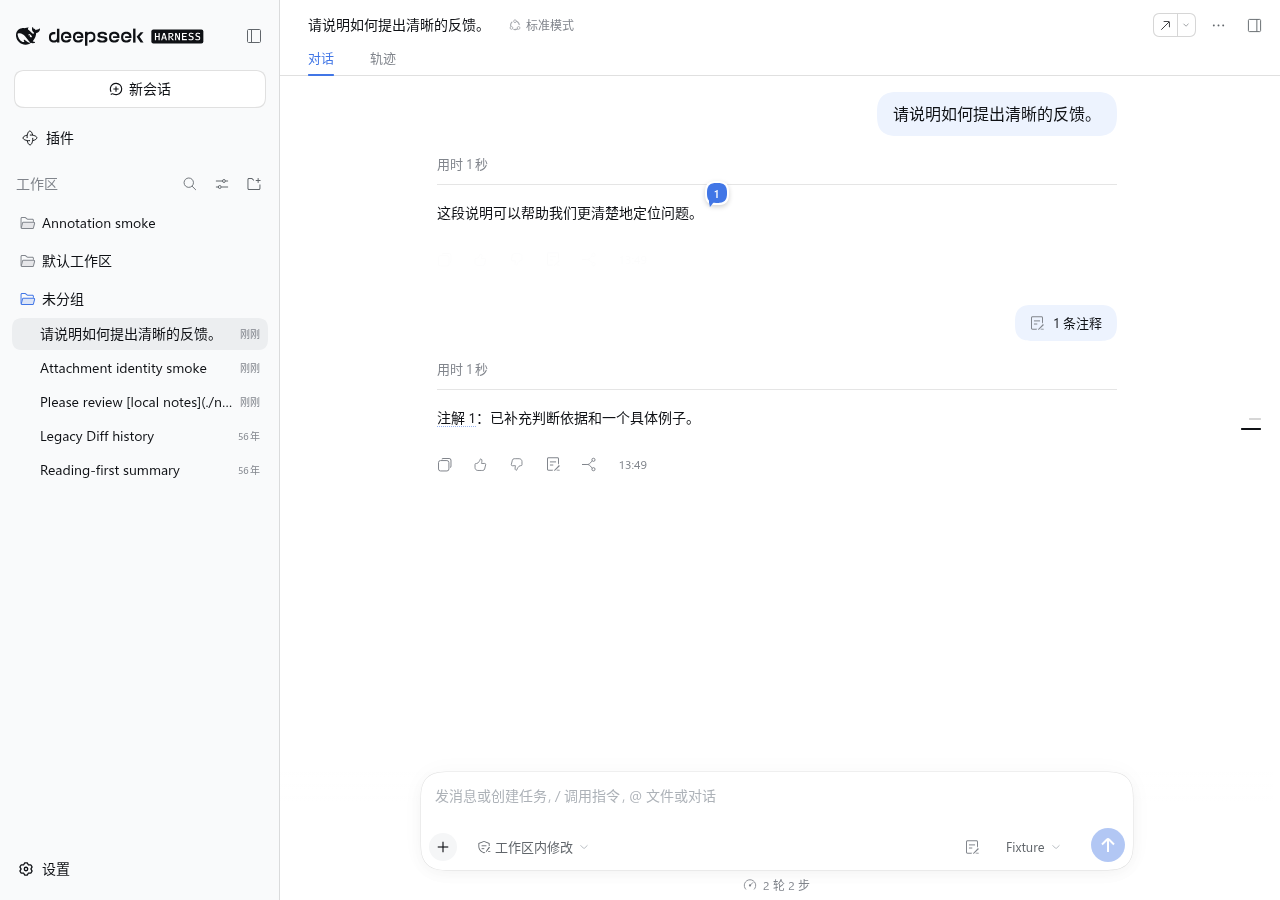This screenshot has width=1280, height=900.
Task: Expand the 默认工作区 folder
Action: pos(140,261)
